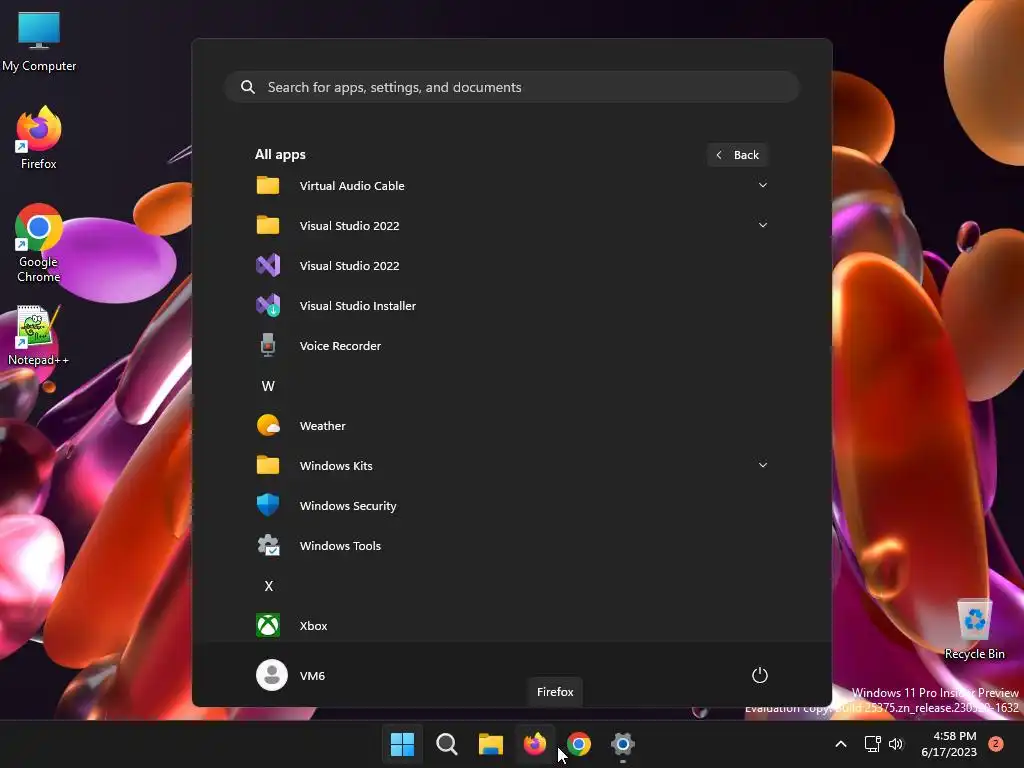Click the search magnifier in Start menu
This screenshot has width=1024, height=768.
[248, 87]
